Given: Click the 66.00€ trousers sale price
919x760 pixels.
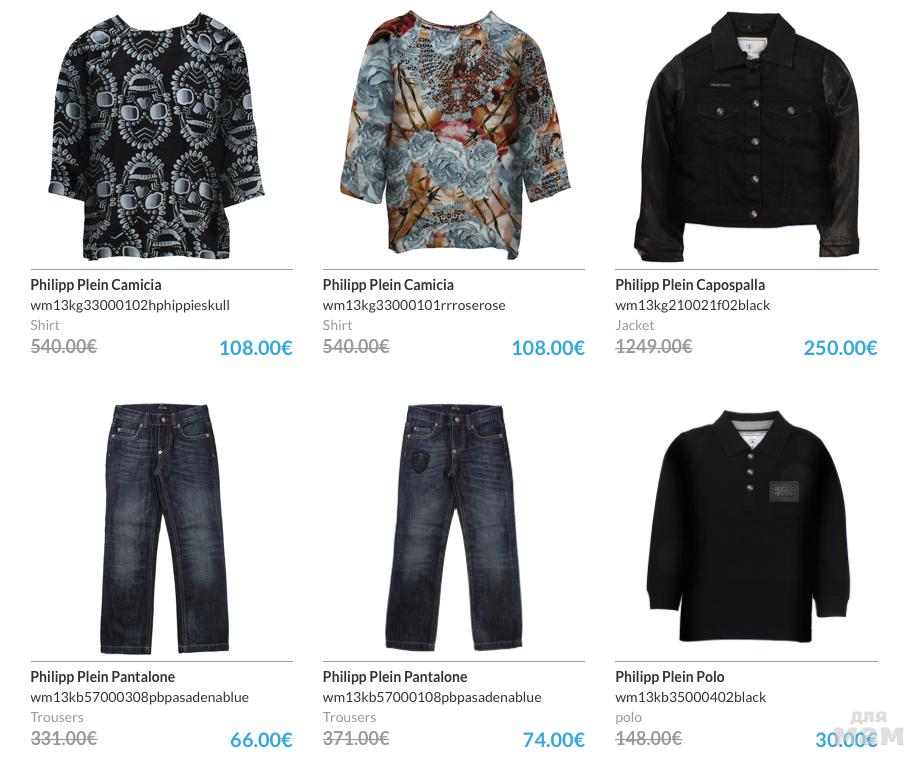Looking at the screenshot, I should 261,740.
